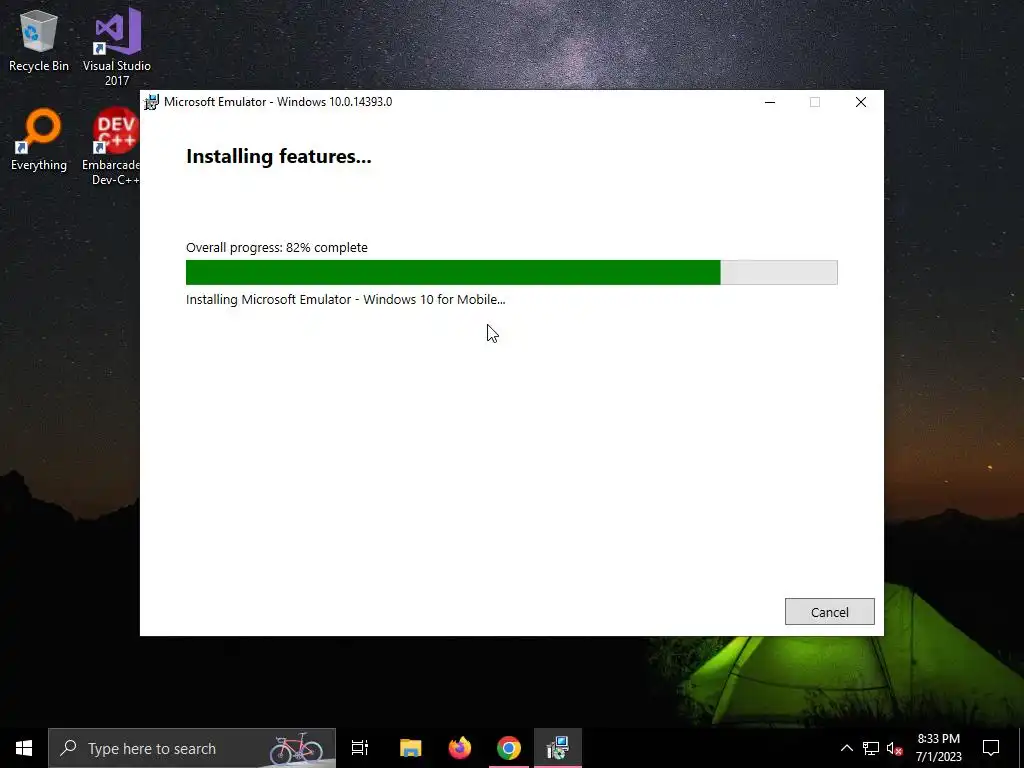Click the muted volume tray icon
1024x768 pixels.
pyautogui.click(x=895, y=748)
